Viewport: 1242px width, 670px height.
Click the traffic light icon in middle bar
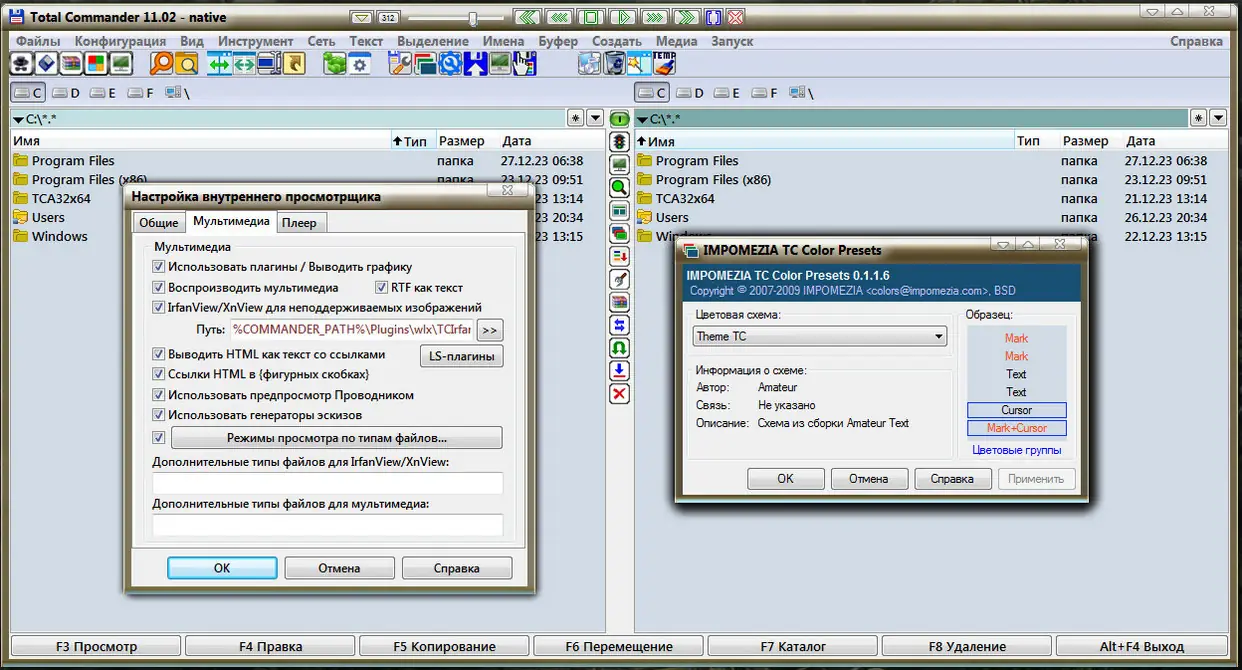tap(619, 141)
